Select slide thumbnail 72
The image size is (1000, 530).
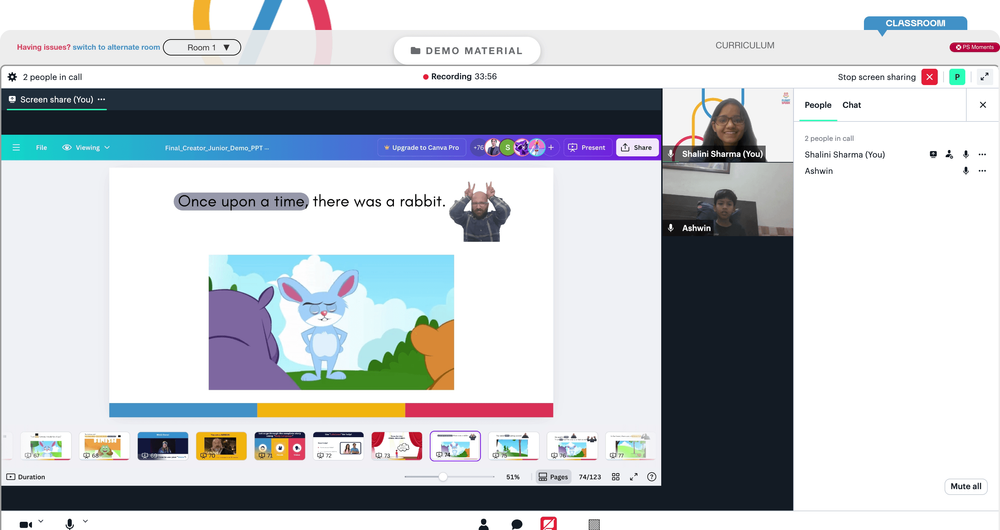pyautogui.click(x=338, y=446)
